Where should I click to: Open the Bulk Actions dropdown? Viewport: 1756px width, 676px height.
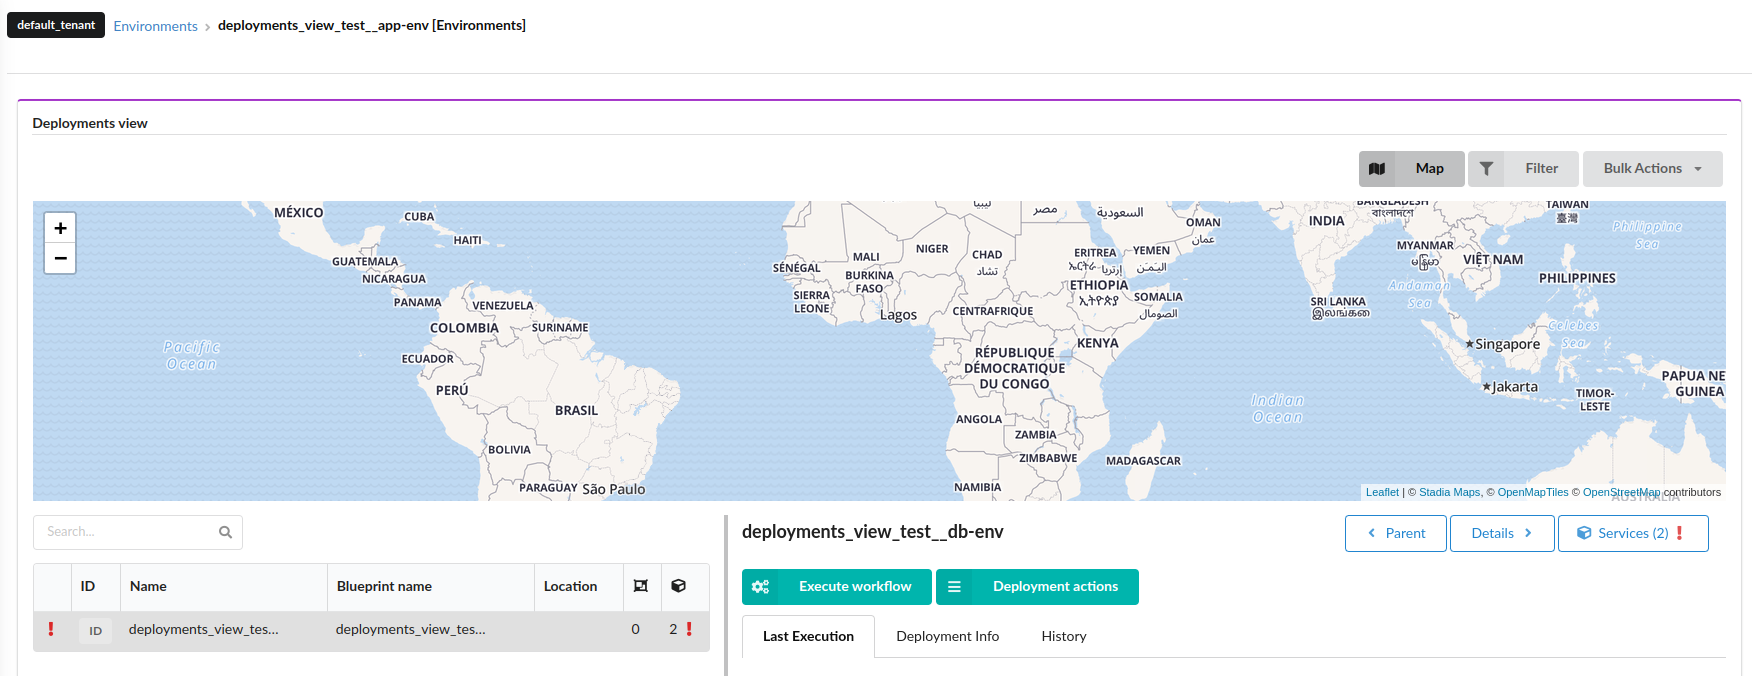[x=1651, y=169]
